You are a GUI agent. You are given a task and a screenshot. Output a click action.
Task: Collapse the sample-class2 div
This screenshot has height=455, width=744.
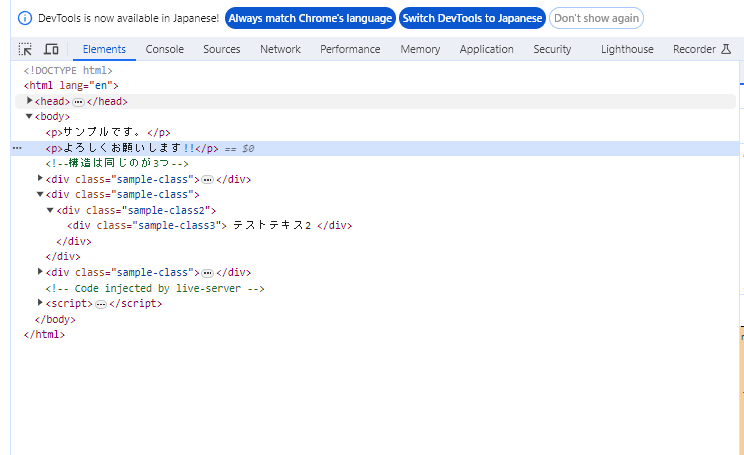point(50,210)
